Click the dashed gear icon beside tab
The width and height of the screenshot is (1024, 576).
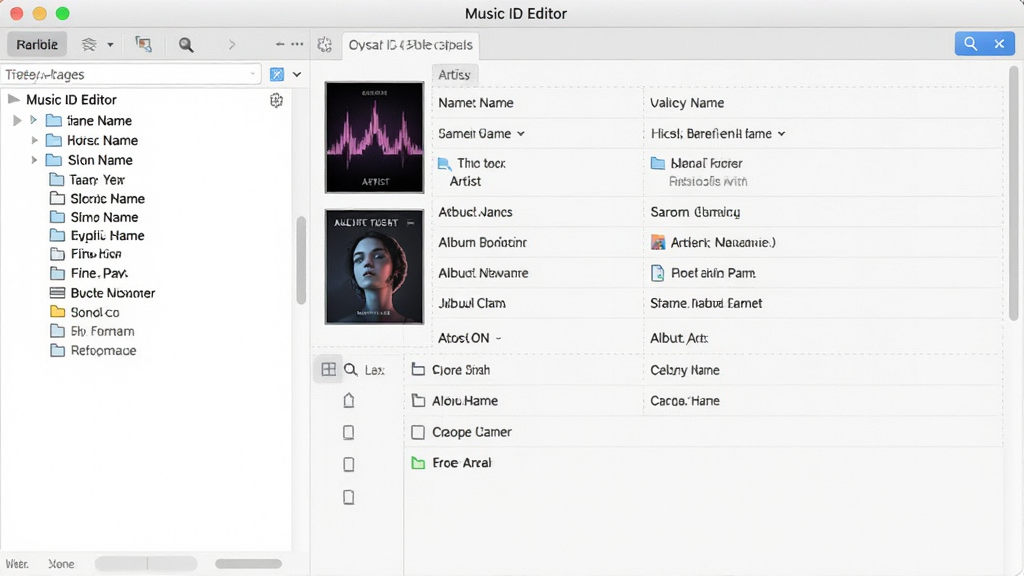[325, 44]
